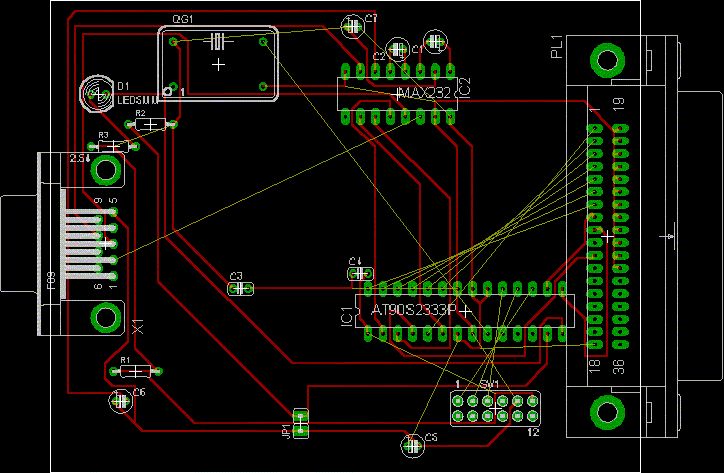Select the JP1 jumper pads
Viewport: 724px width, 473px height.
tap(301, 424)
